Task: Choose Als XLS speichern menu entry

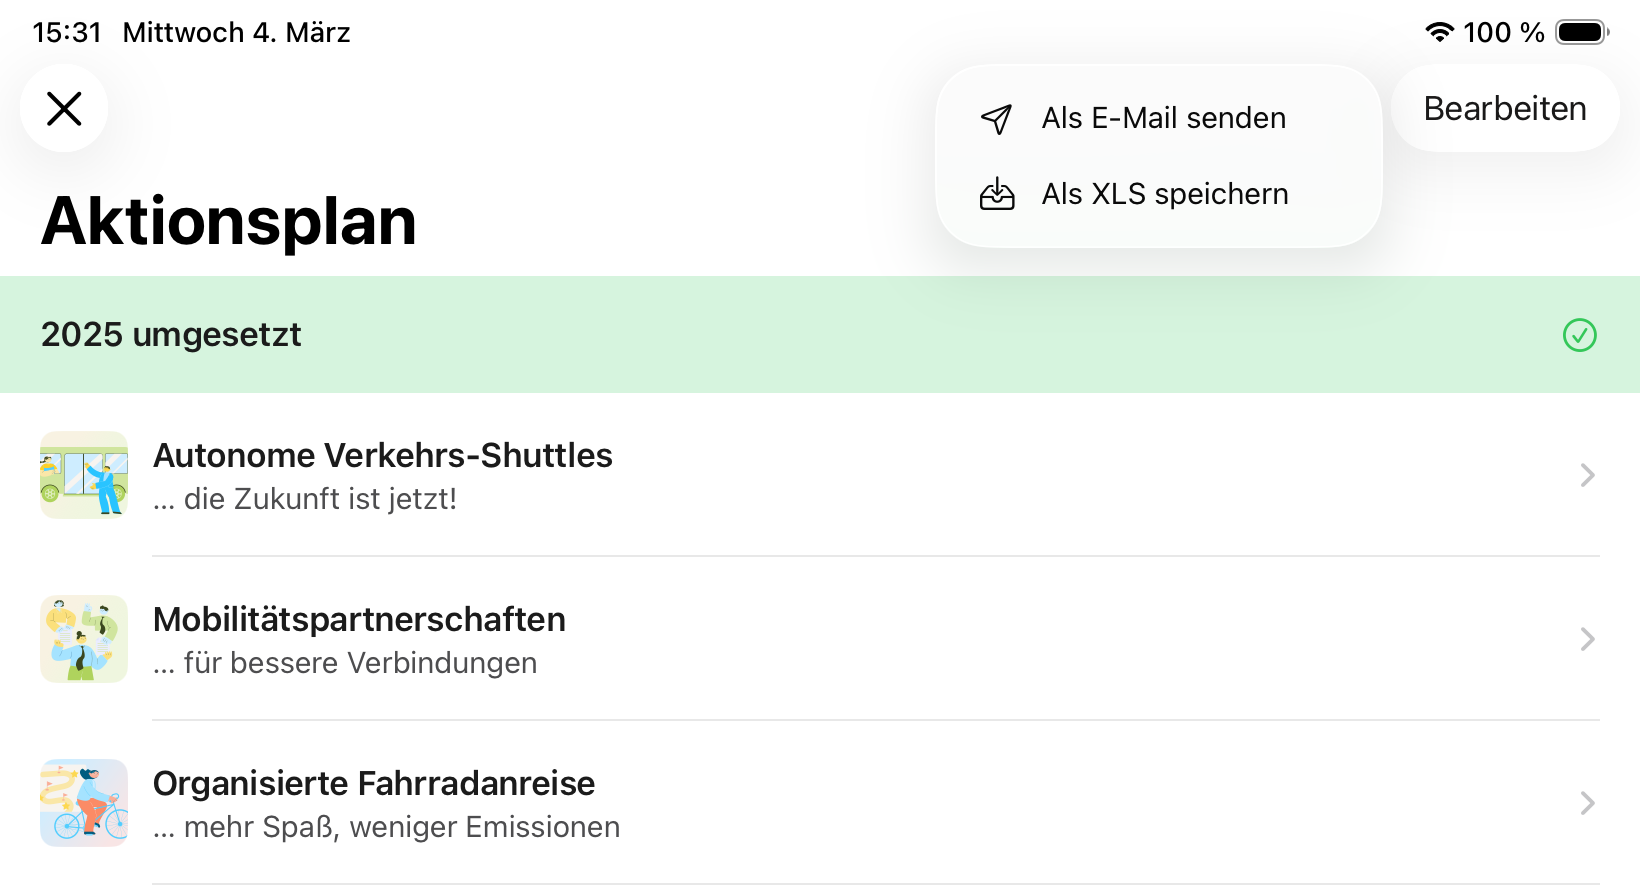Action: point(1164,194)
